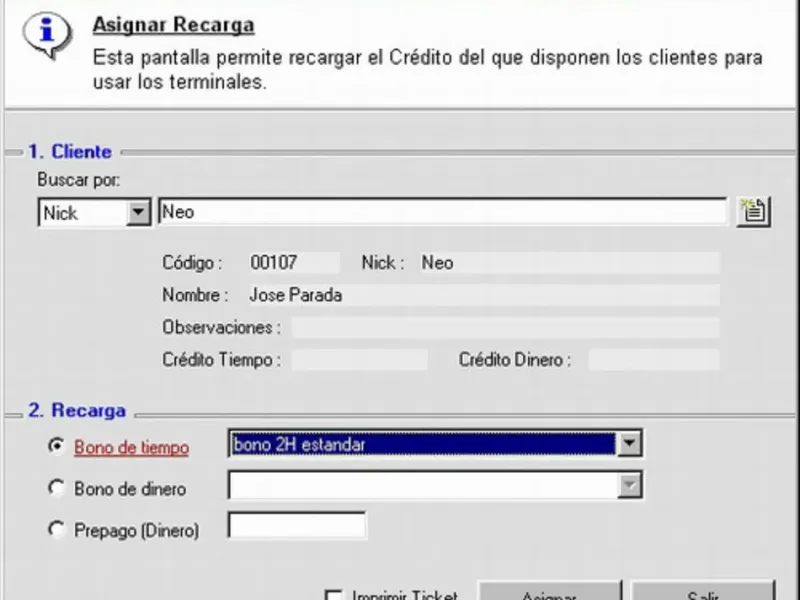Viewport: 800px width, 600px height.
Task: Click the selected bono 2H estandar text
Action: coord(299,444)
